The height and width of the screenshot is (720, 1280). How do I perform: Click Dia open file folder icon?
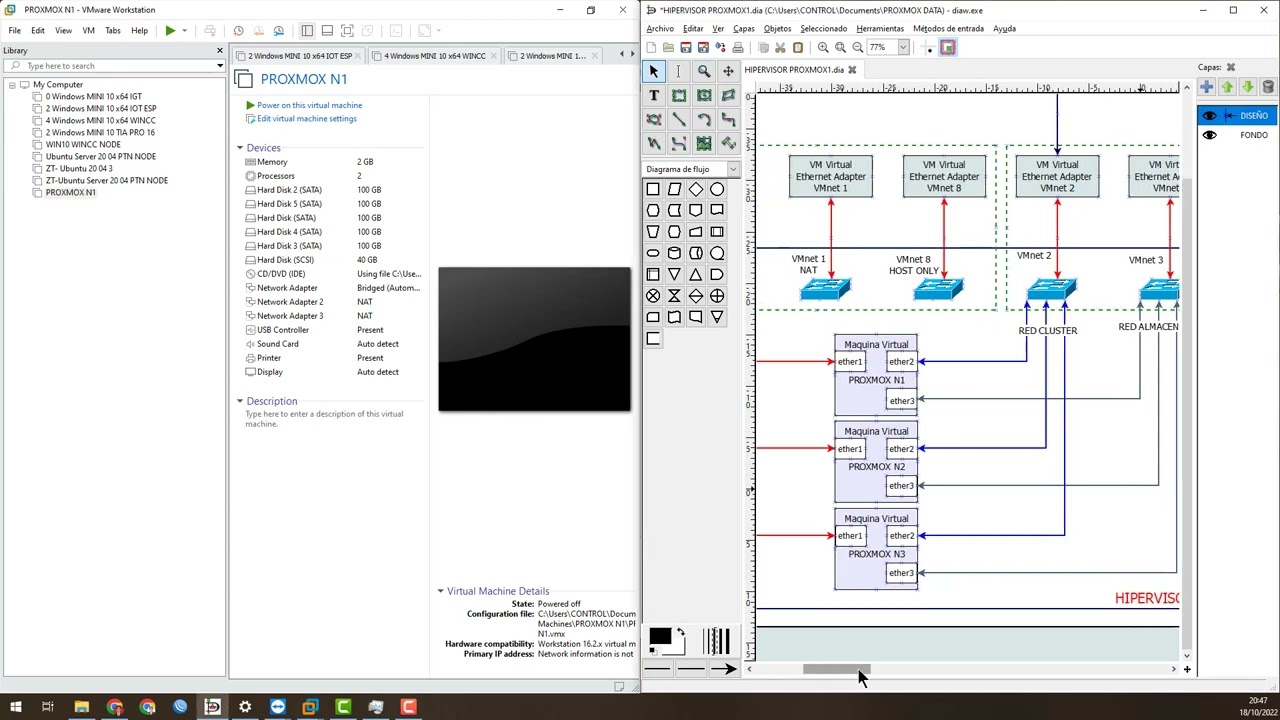668,47
